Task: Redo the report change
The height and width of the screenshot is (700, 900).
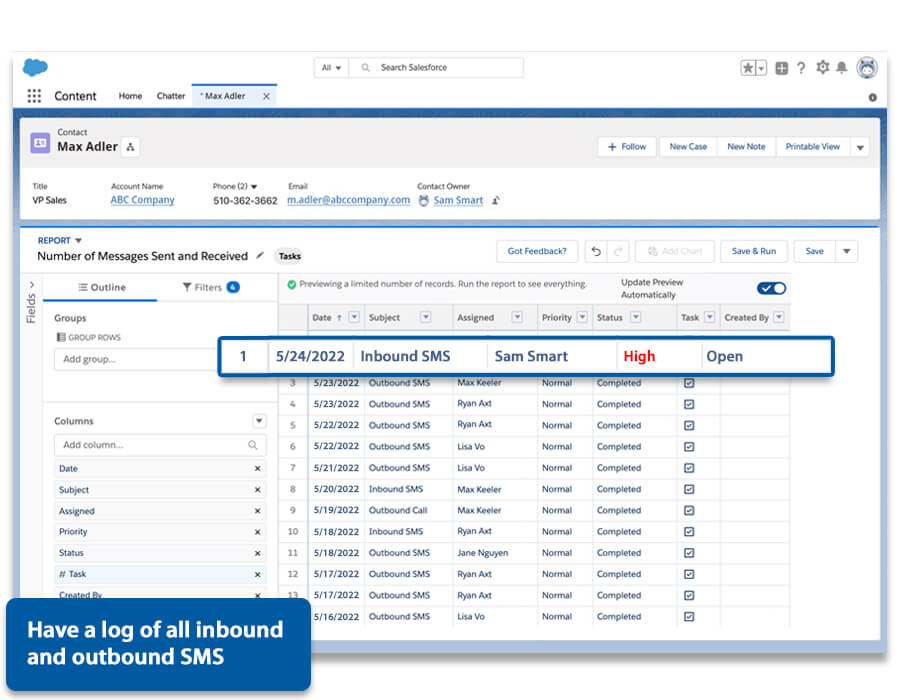Action: 618,251
